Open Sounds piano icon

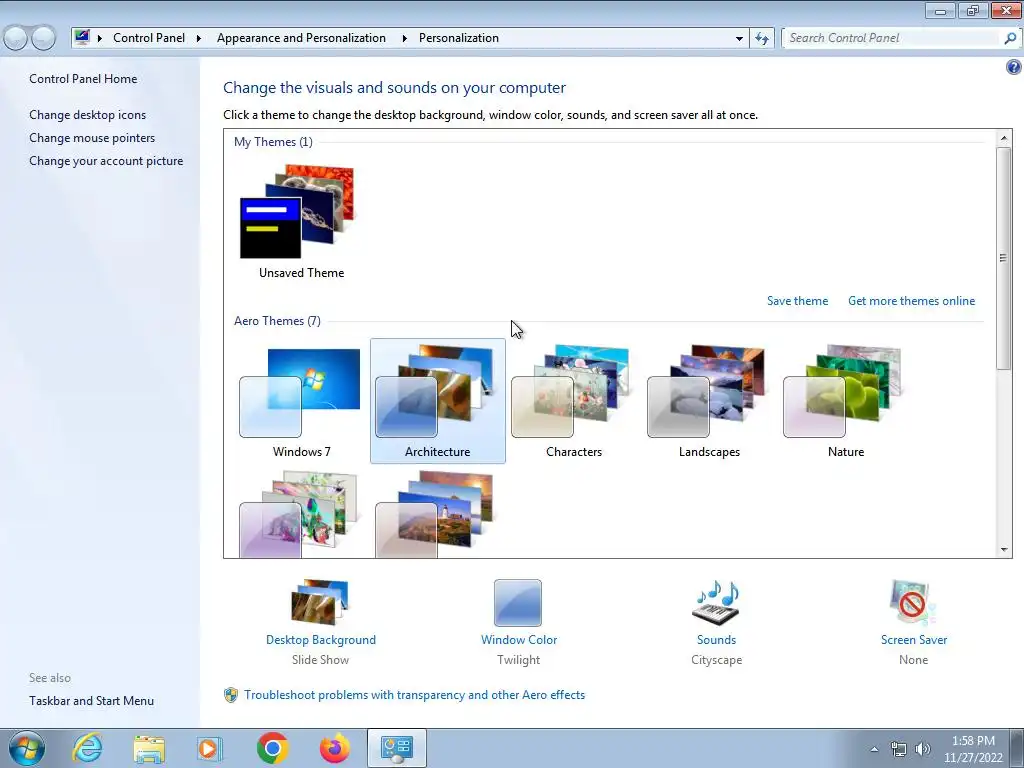tap(716, 602)
